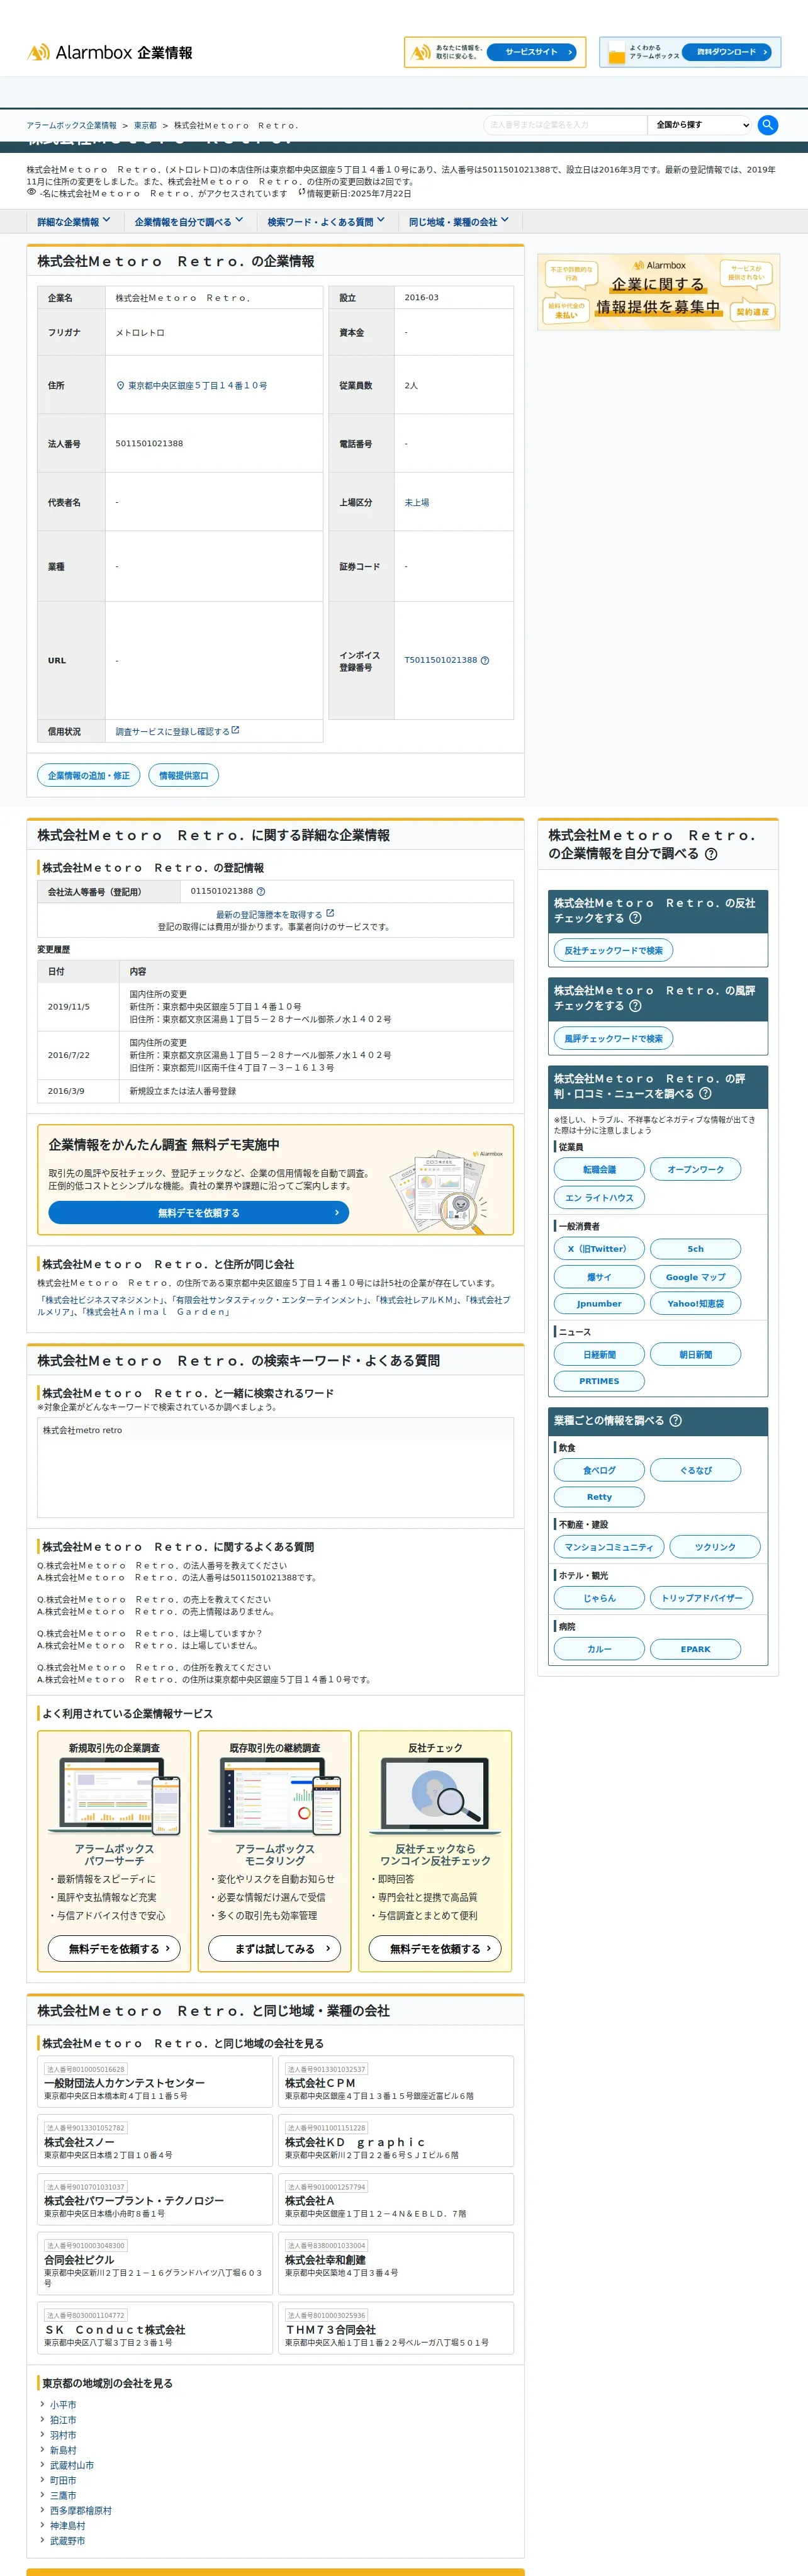Open THM73合同会社 company card
Screen dimensions: 808x2576
coord(396,2328)
